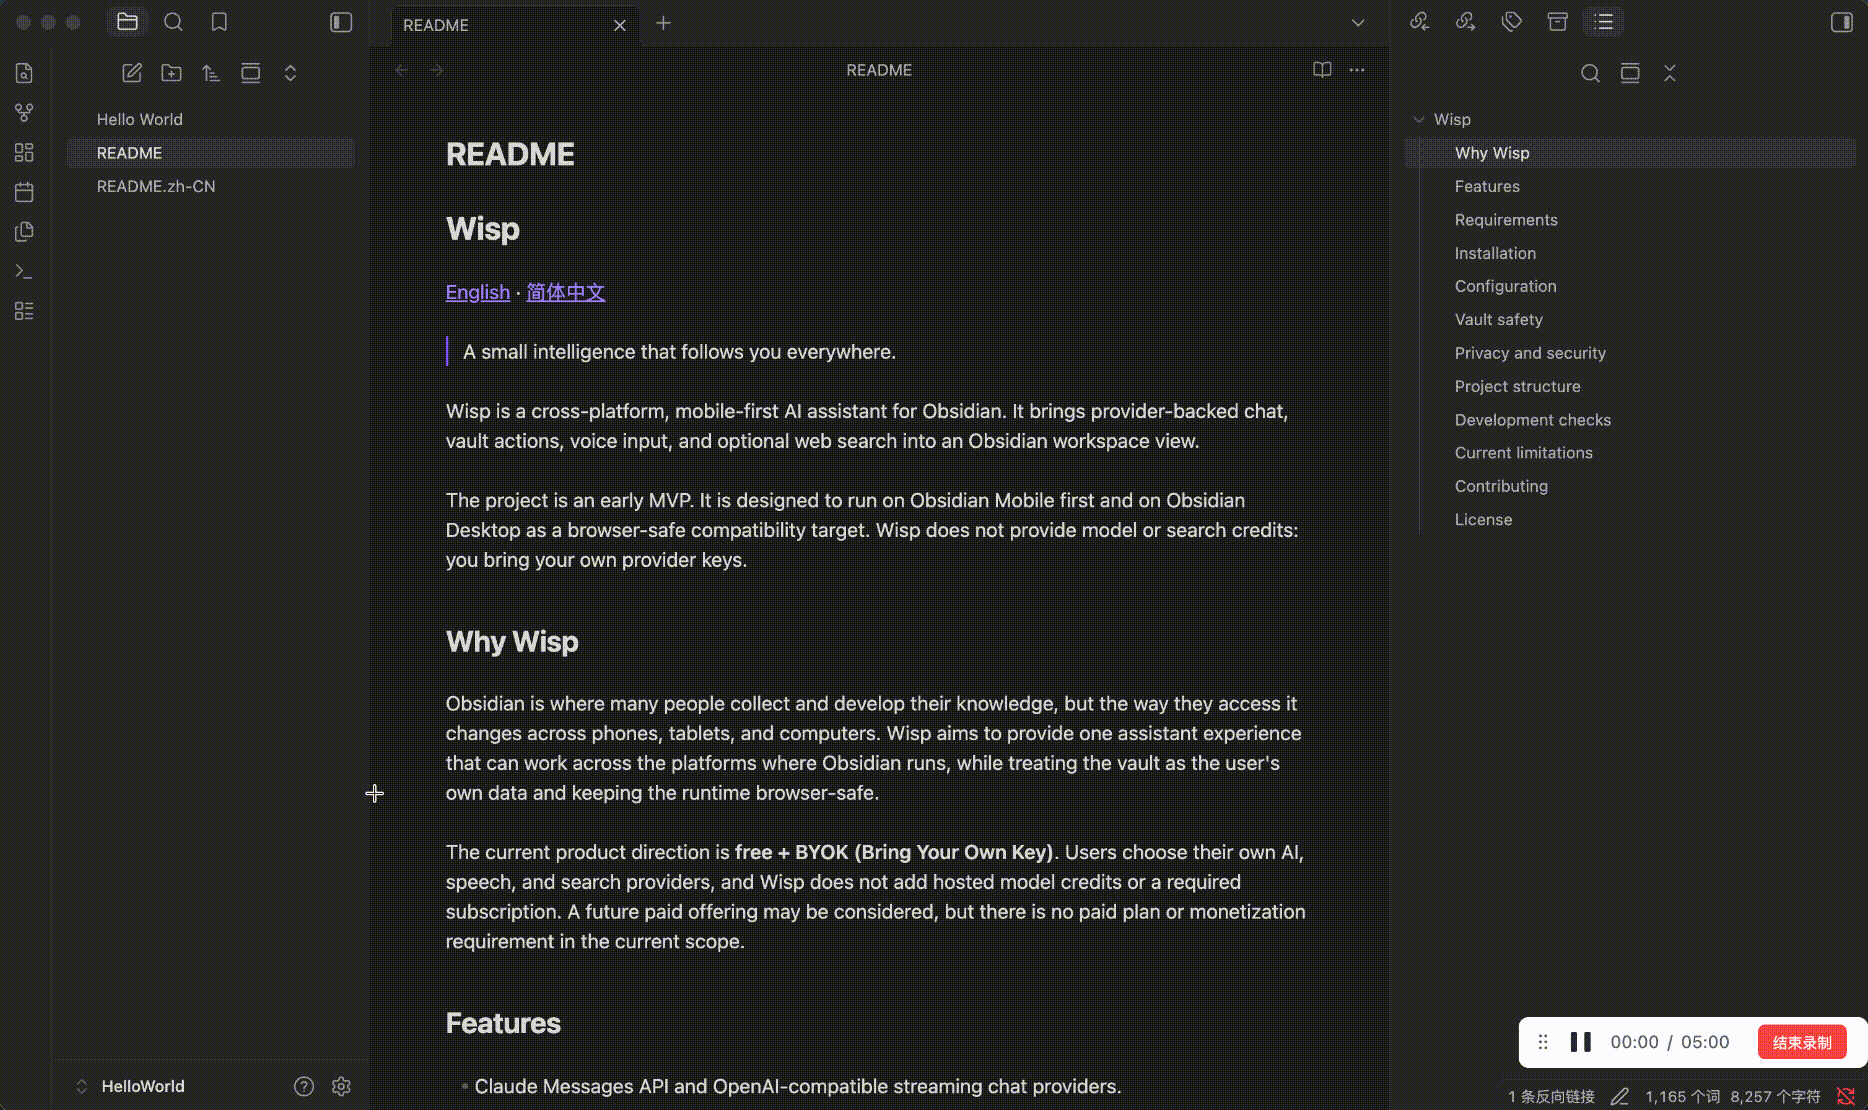The width and height of the screenshot is (1868, 1110).
Task: Add a new tab with plus
Action: click(x=663, y=23)
